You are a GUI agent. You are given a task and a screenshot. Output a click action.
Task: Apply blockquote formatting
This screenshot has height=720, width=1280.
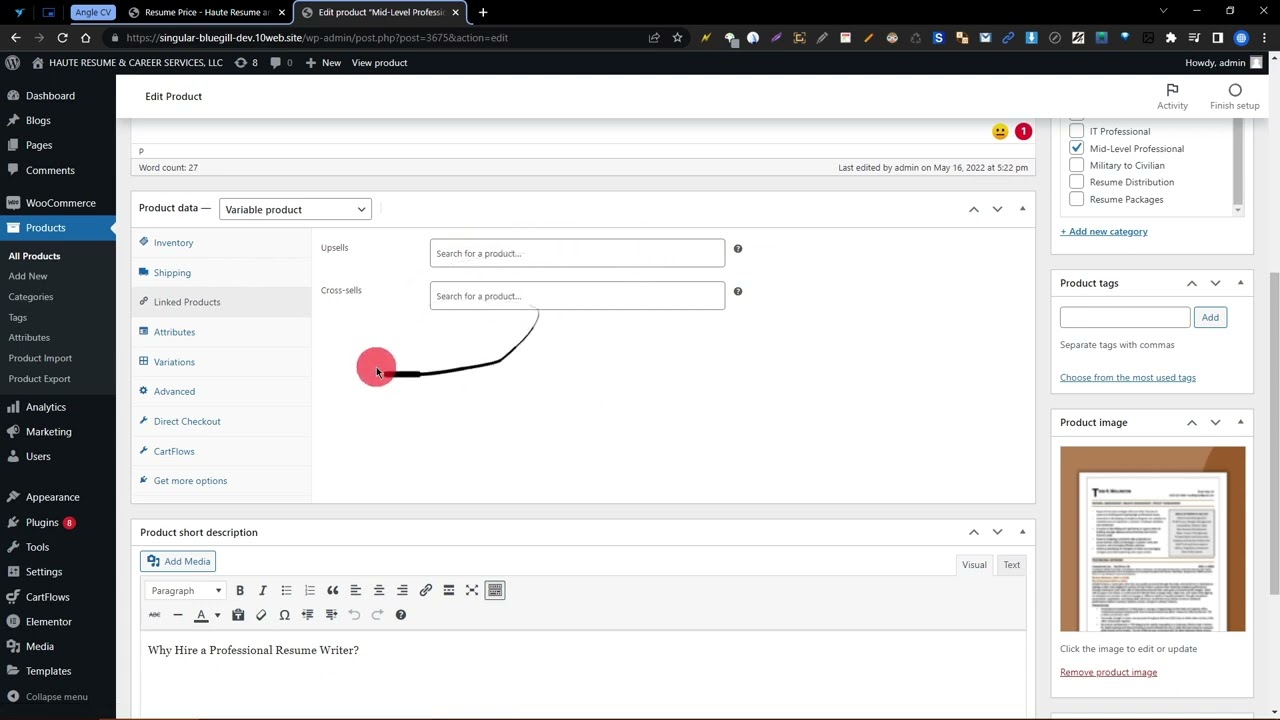pyautogui.click(x=333, y=591)
